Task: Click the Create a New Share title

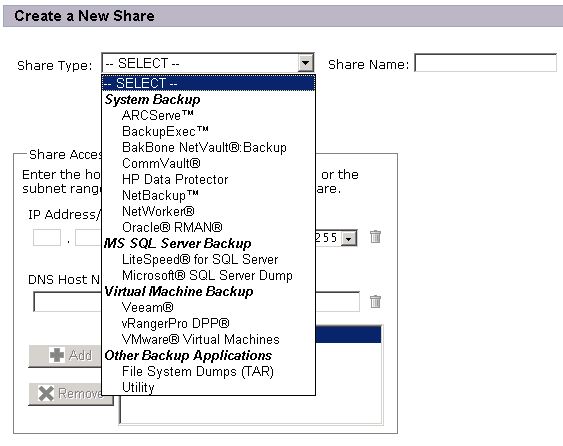Action: coord(84,16)
